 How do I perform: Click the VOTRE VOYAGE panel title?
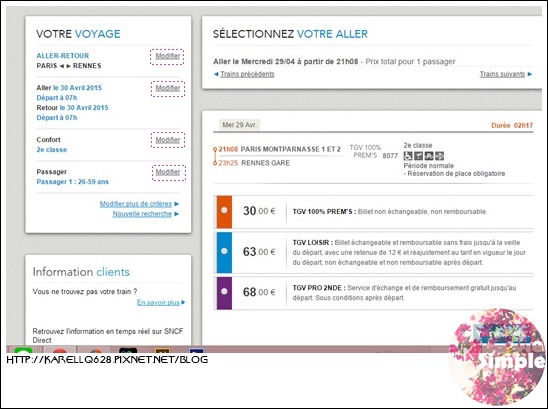(x=78, y=34)
